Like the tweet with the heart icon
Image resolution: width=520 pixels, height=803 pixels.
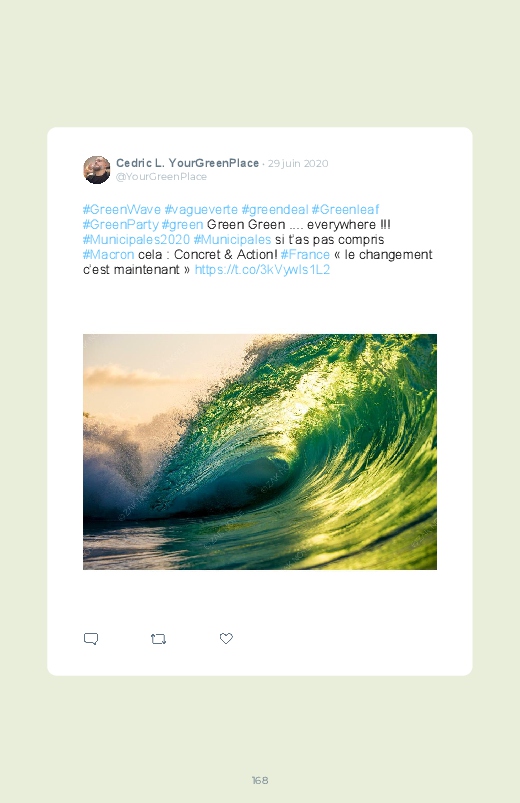(226, 638)
